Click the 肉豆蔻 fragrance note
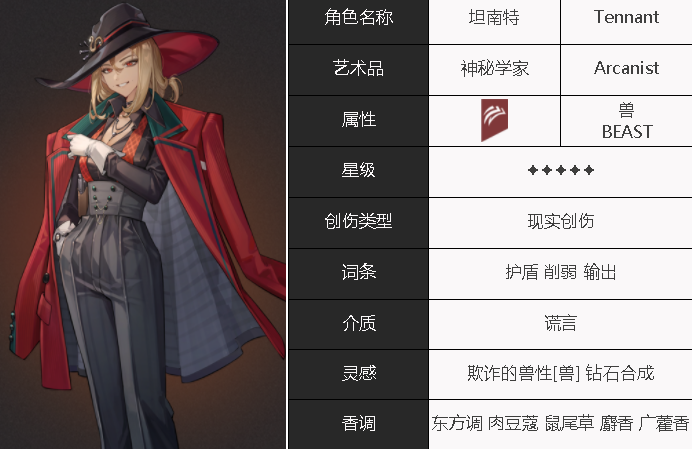 point(513,423)
